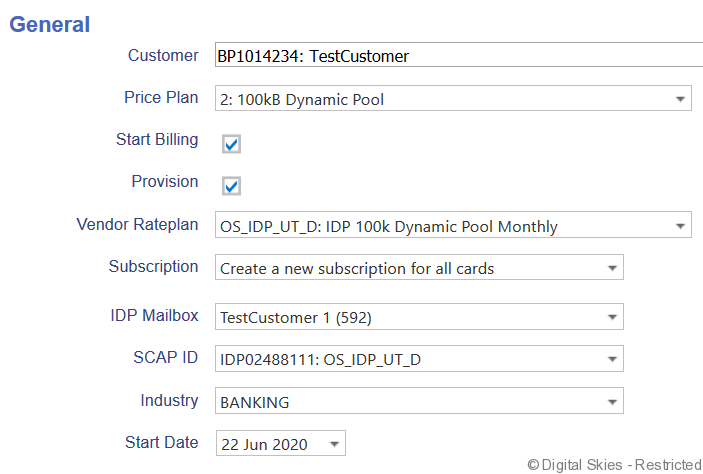703x474 pixels.
Task: Expand the IDP Mailbox dropdown
Action: pyautogui.click(x=419, y=318)
